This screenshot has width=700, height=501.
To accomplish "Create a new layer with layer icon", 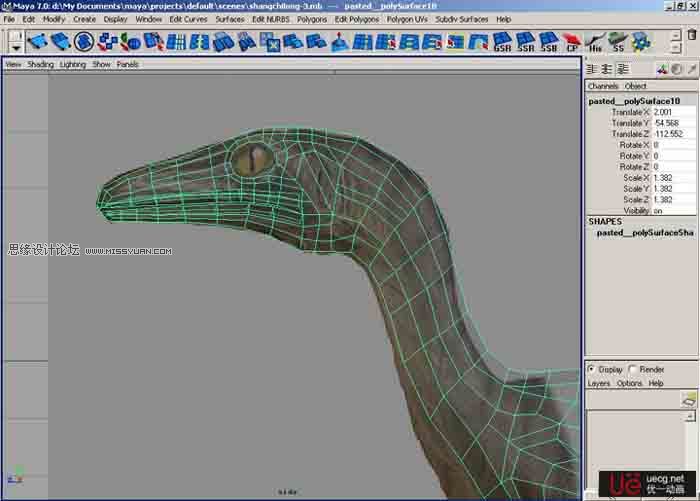I will point(688,400).
